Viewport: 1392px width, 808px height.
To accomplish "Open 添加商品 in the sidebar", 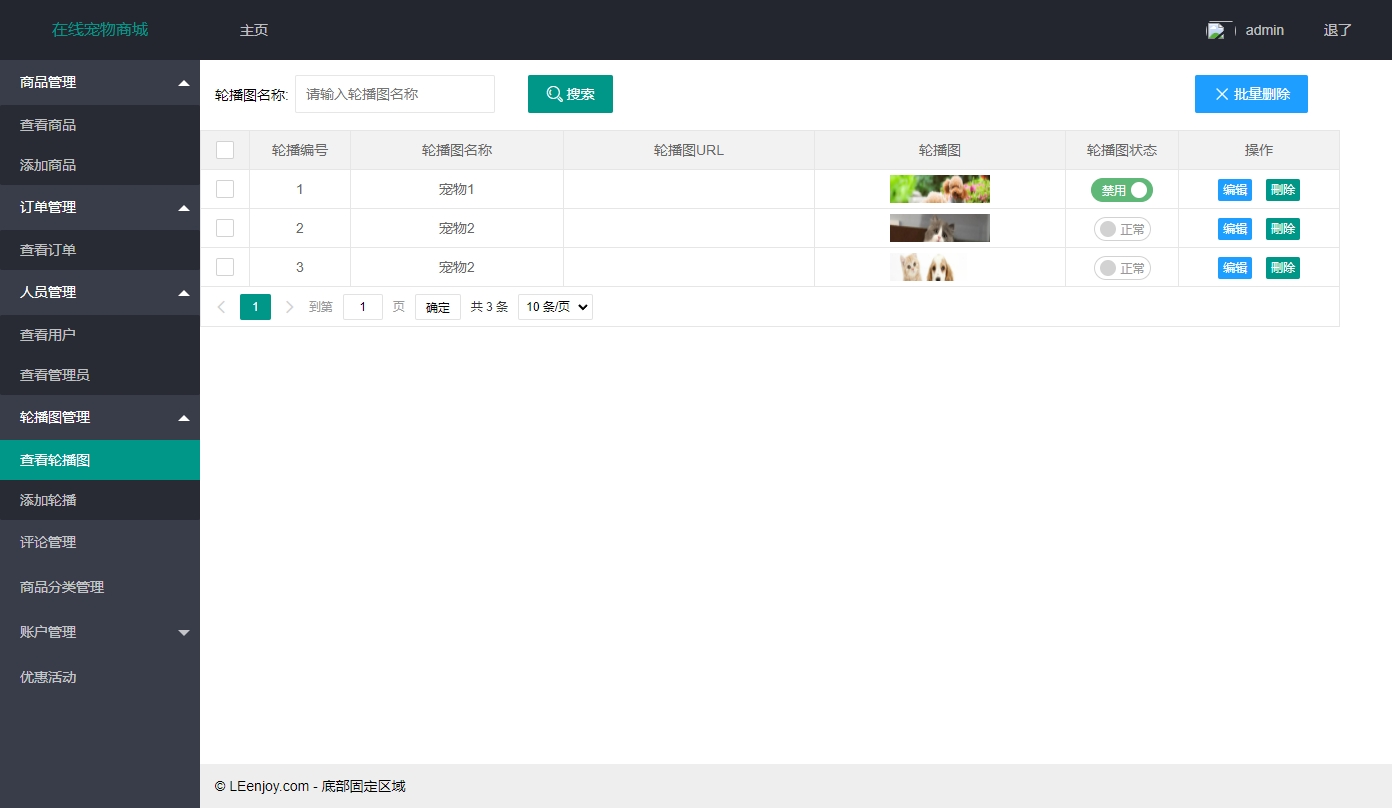I will (100, 165).
